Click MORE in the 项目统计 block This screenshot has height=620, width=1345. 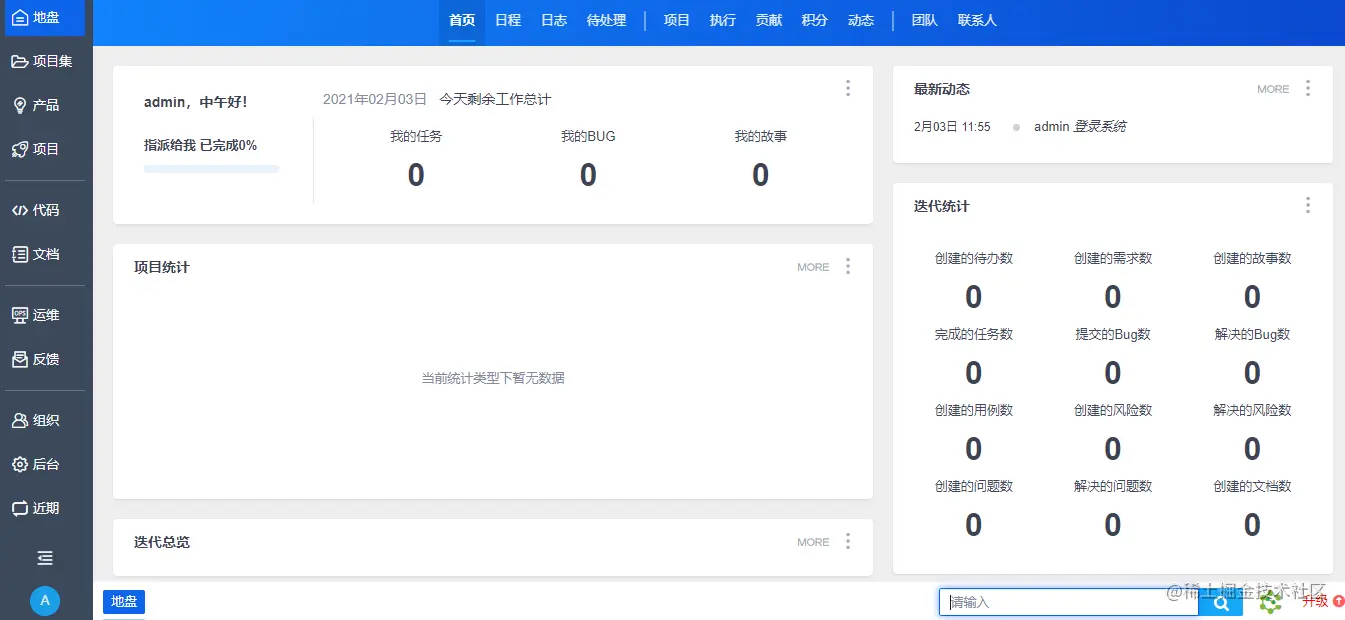(813, 267)
